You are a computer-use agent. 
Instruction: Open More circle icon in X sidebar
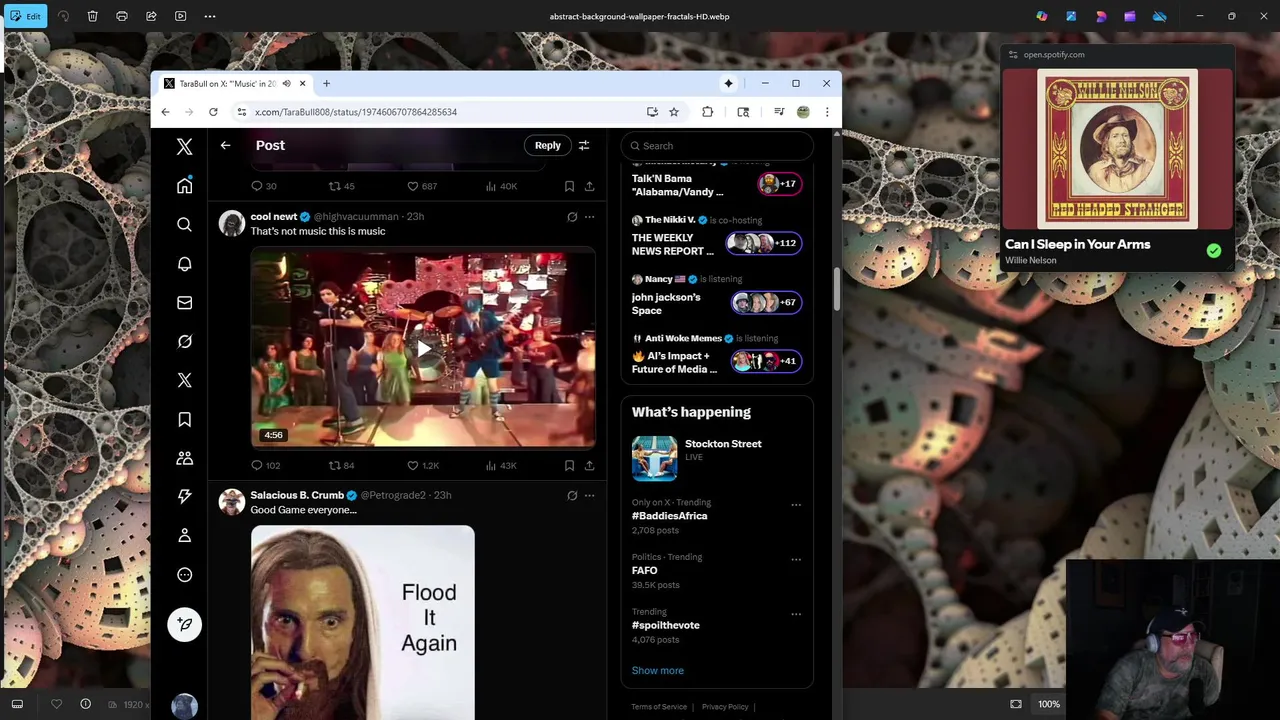coord(184,575)
